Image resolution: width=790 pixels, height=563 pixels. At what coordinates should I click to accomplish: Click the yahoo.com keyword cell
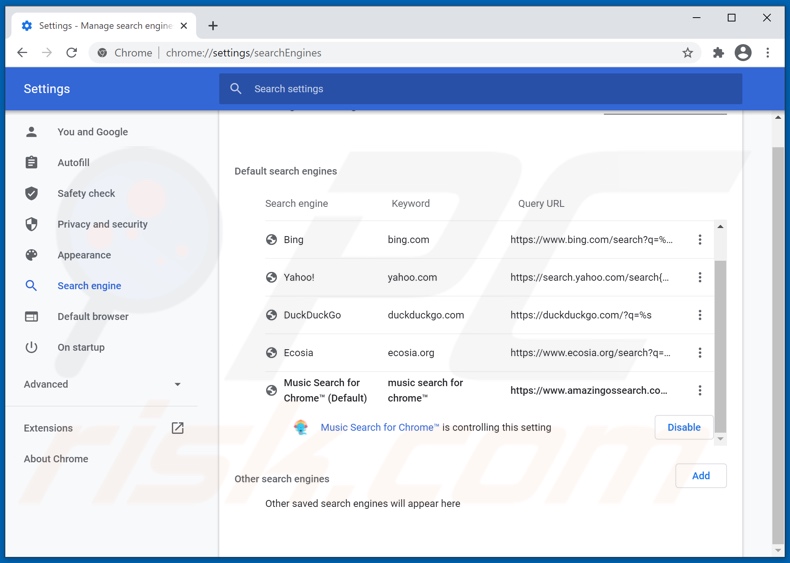click(x=412, y=277)
